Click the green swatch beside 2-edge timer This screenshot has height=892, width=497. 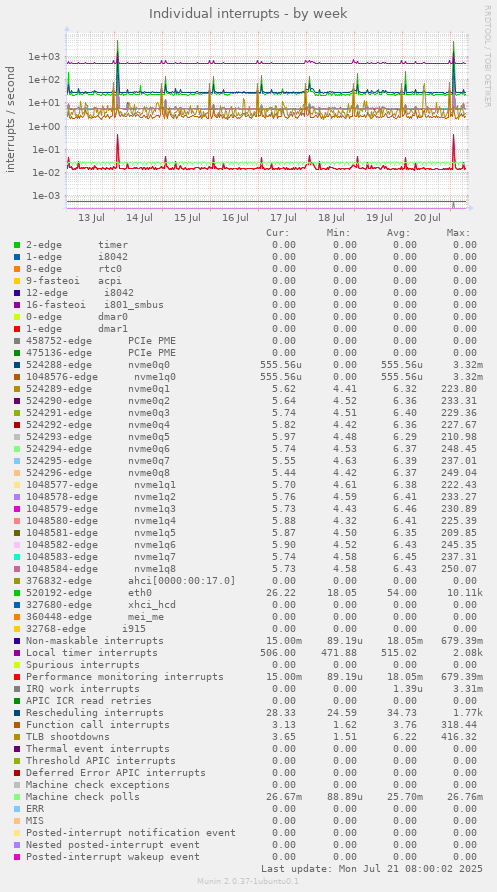click(x=17, y=245)
